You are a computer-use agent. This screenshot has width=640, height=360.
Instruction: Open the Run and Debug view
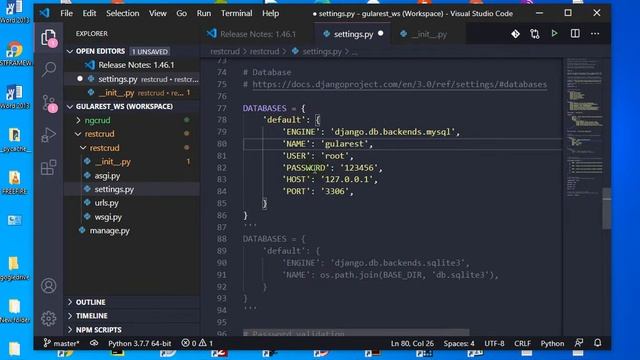point(49,135)
